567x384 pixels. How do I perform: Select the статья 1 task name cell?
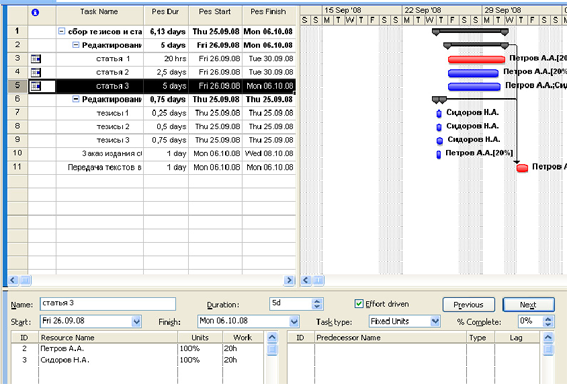100,59
